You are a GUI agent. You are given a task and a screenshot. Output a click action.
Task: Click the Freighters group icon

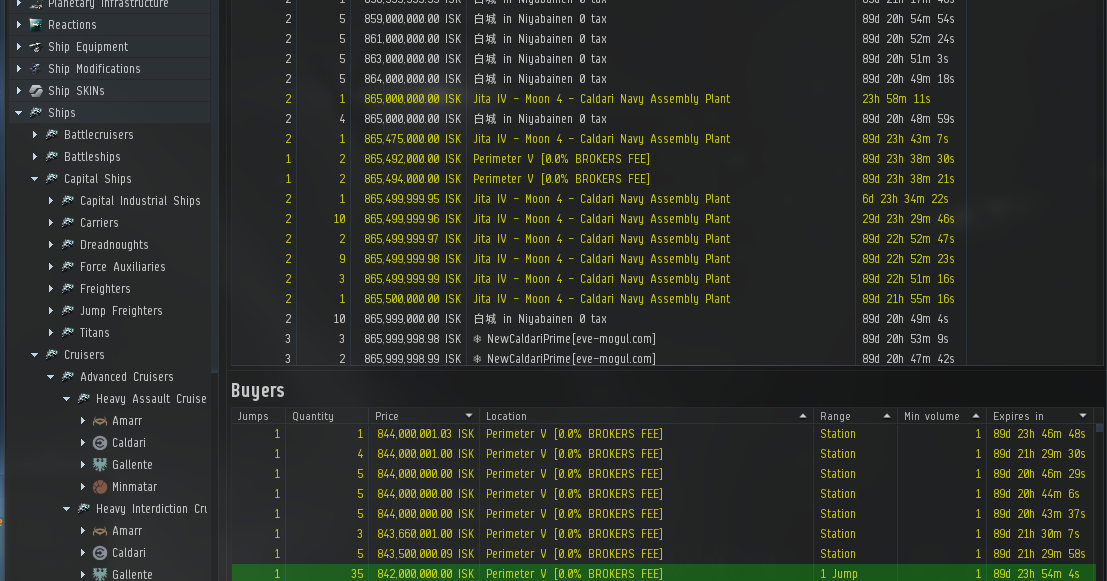point(68,288)
